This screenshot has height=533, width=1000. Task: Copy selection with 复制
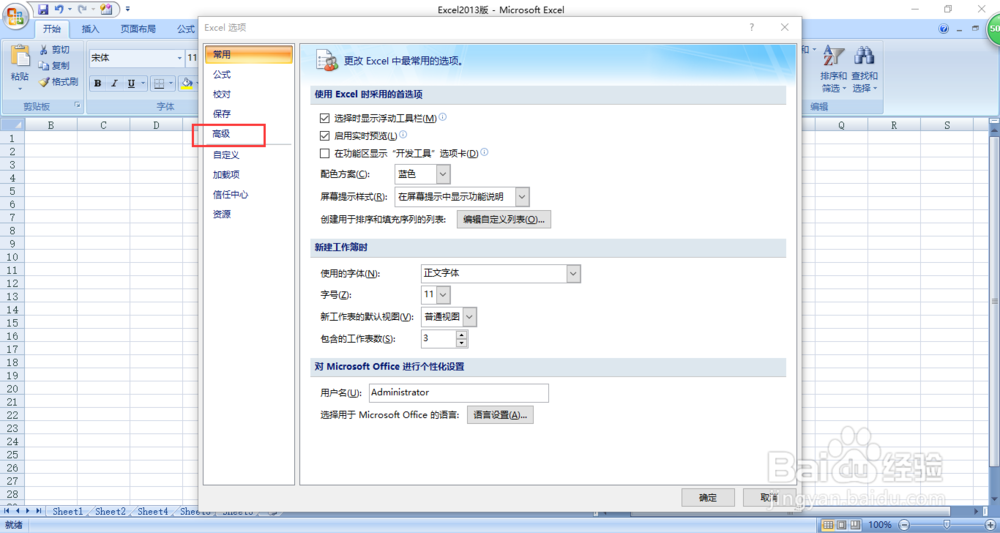(x=54, y=66)
